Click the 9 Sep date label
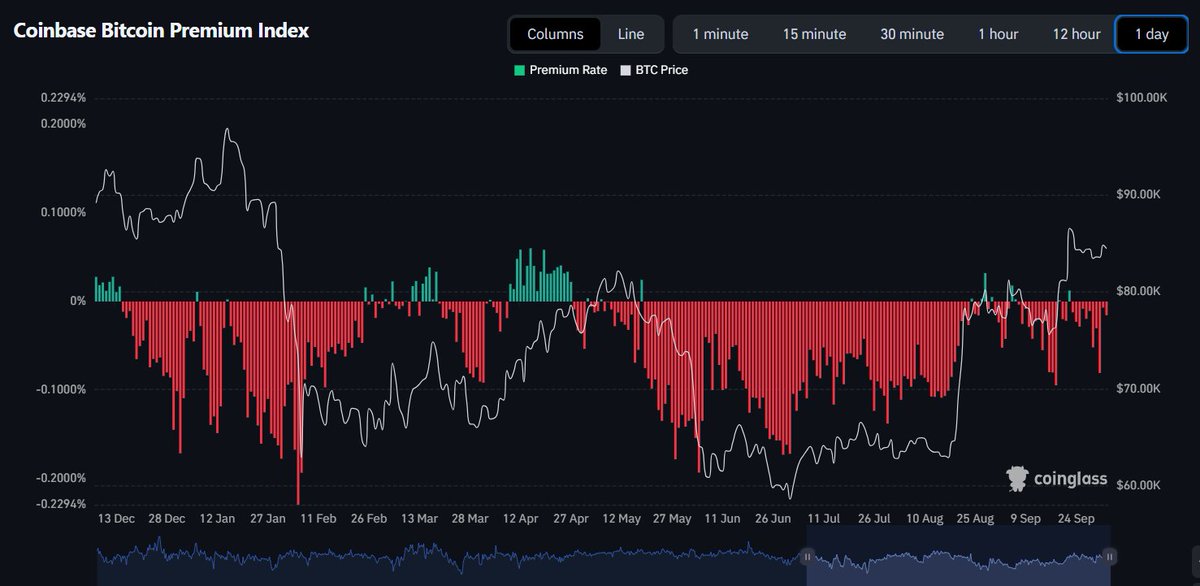1200x586 pixels. (1026, 519)
